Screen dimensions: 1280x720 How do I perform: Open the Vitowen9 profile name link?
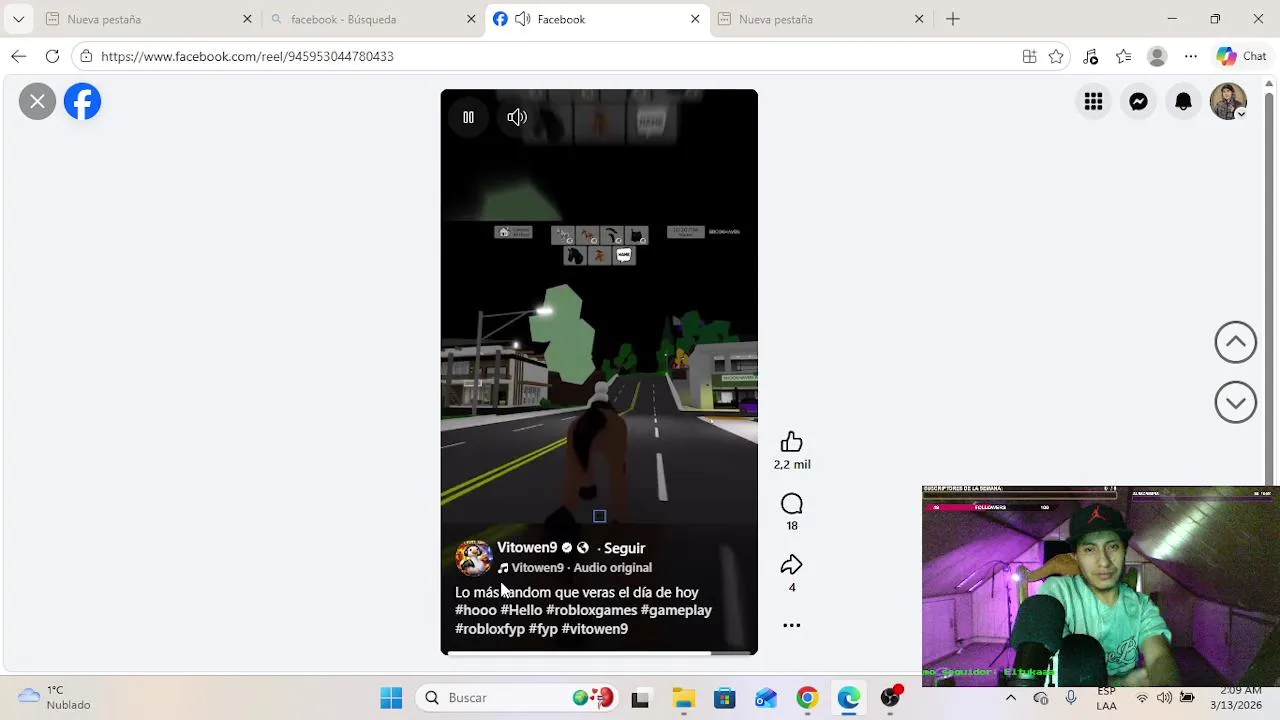click(527, 547)
